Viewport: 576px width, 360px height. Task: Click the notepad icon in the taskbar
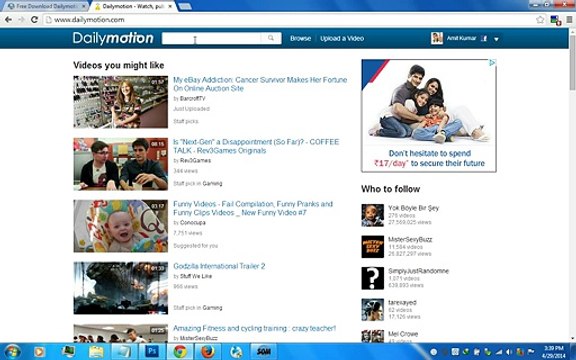coord(124,352)
